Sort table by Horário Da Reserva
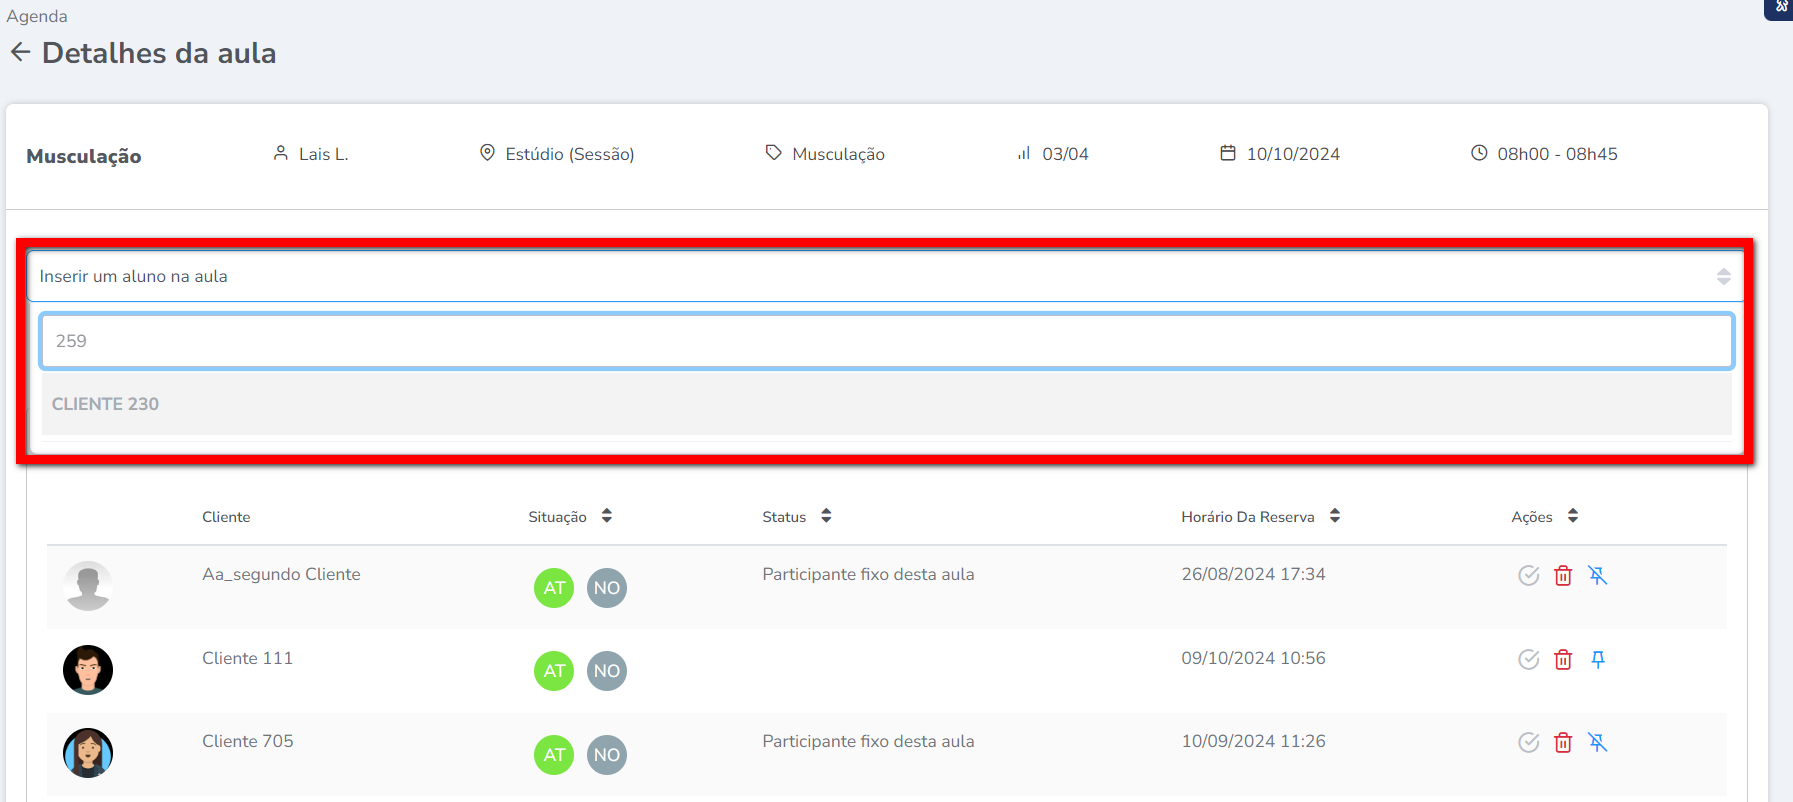Screen dimensions: 1793x802 [x=1334, y=516]
